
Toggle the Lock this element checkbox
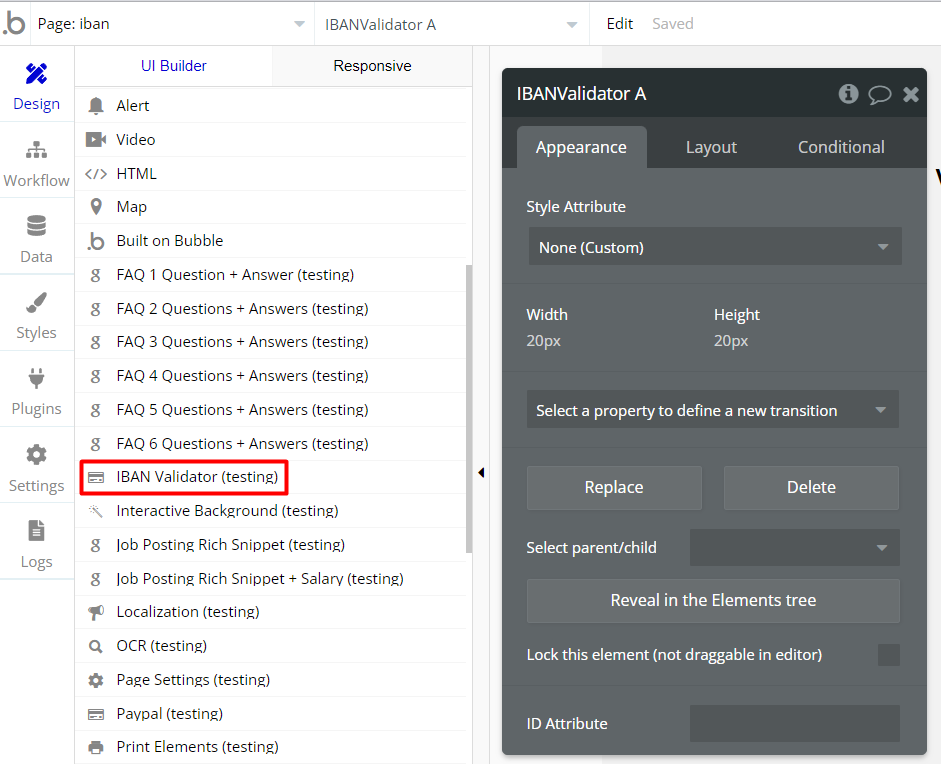click(888, 655)
